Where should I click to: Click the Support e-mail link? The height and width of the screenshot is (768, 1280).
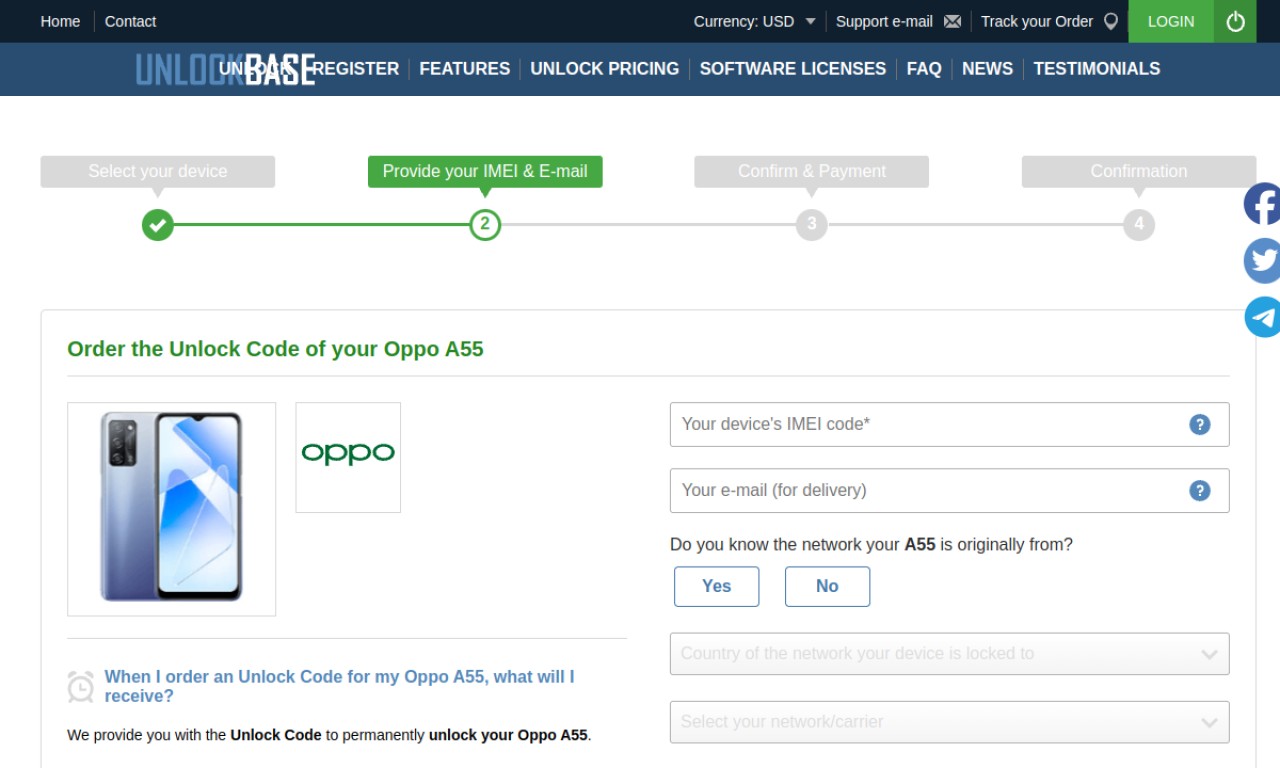(x=884, y=21)
